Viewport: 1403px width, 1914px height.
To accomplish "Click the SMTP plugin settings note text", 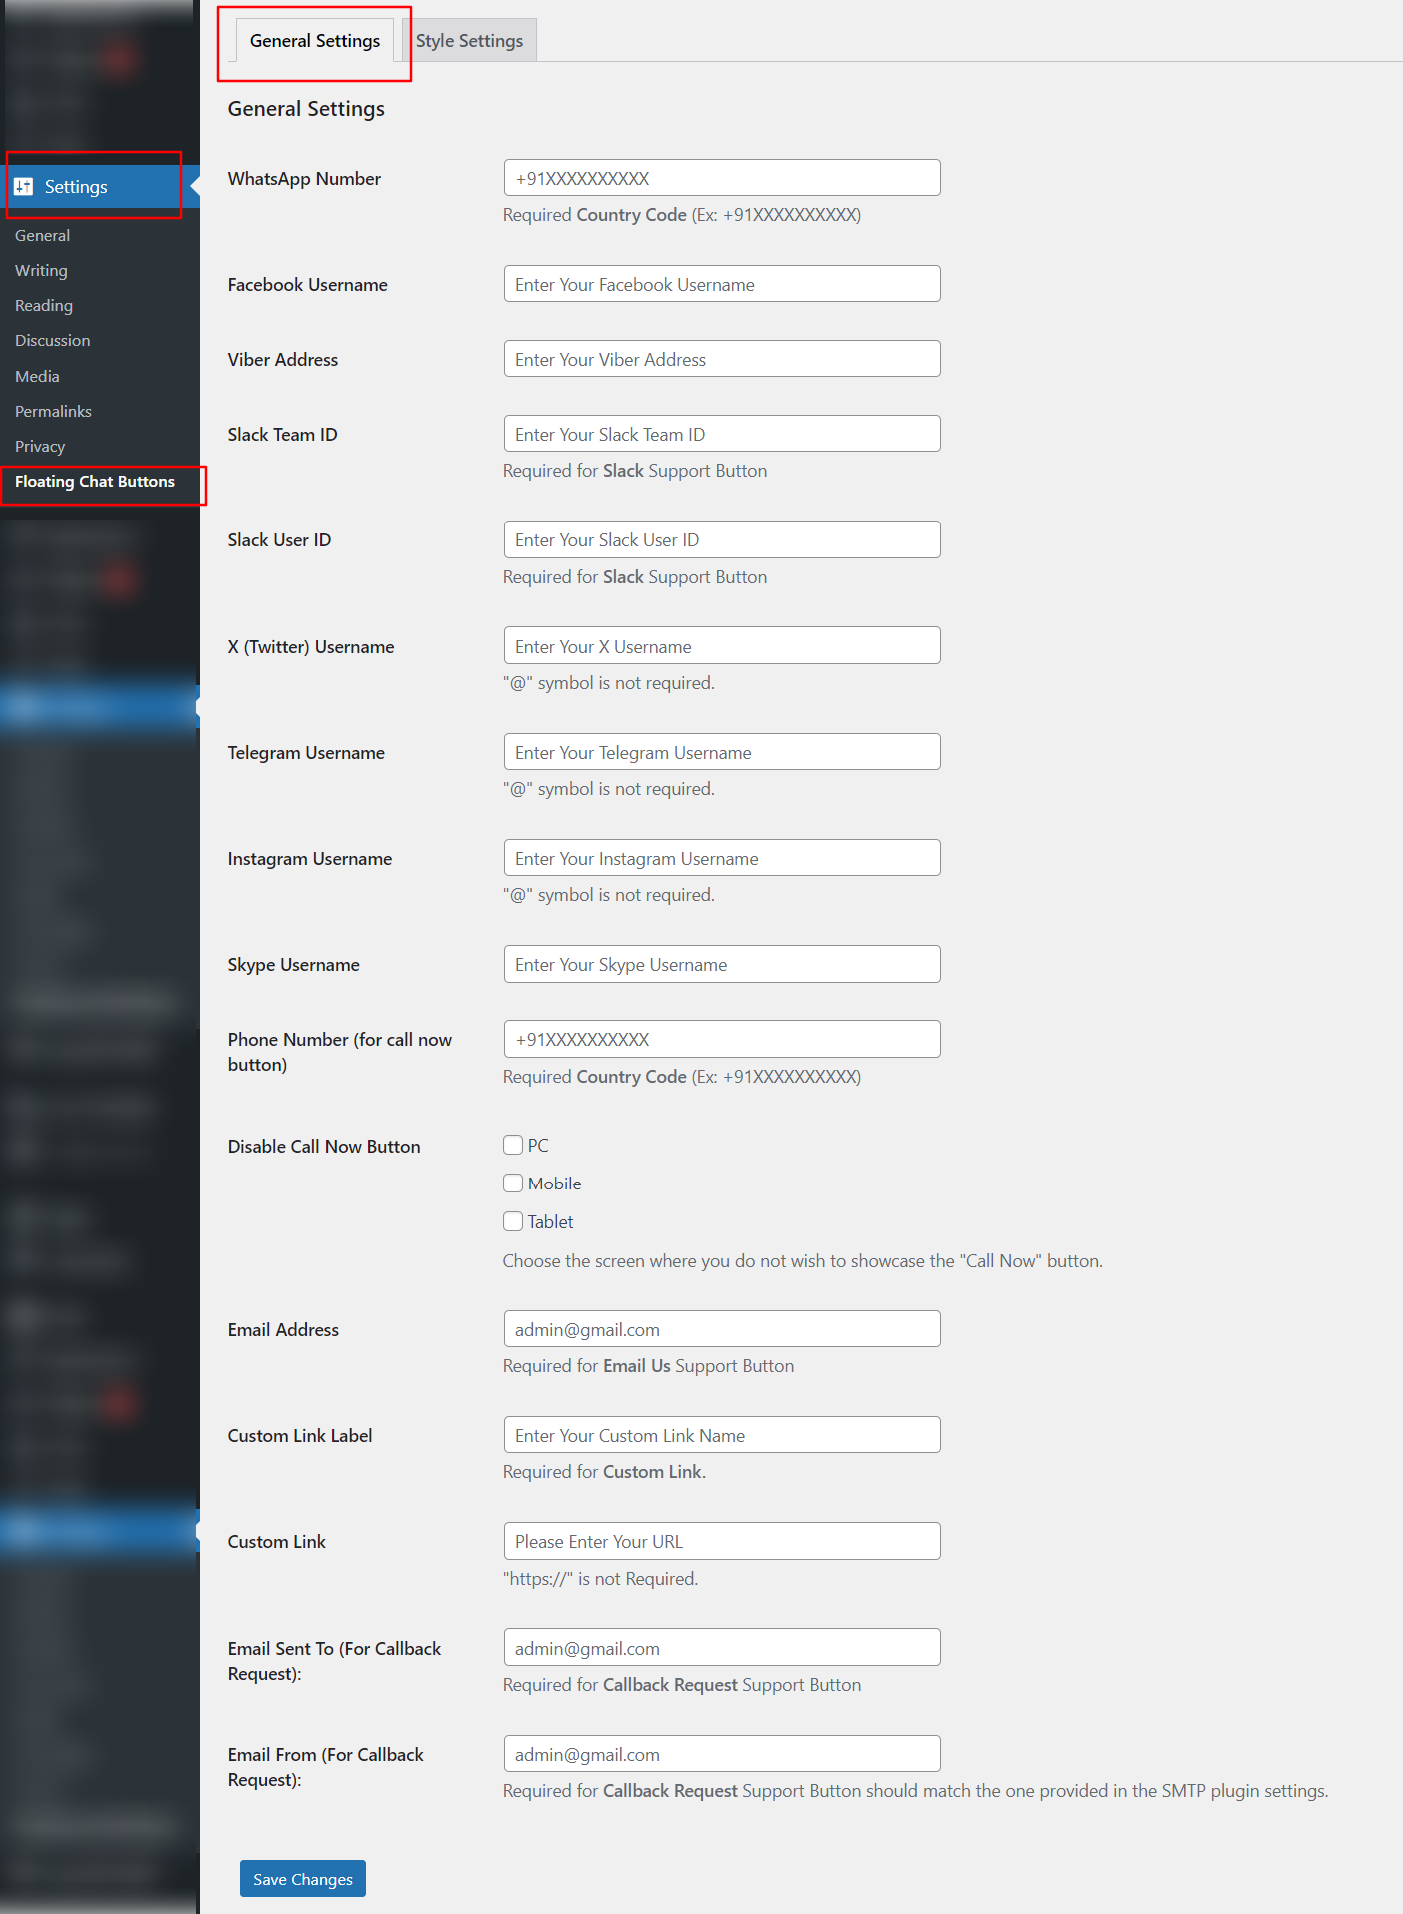I will tap(915, 1791).
